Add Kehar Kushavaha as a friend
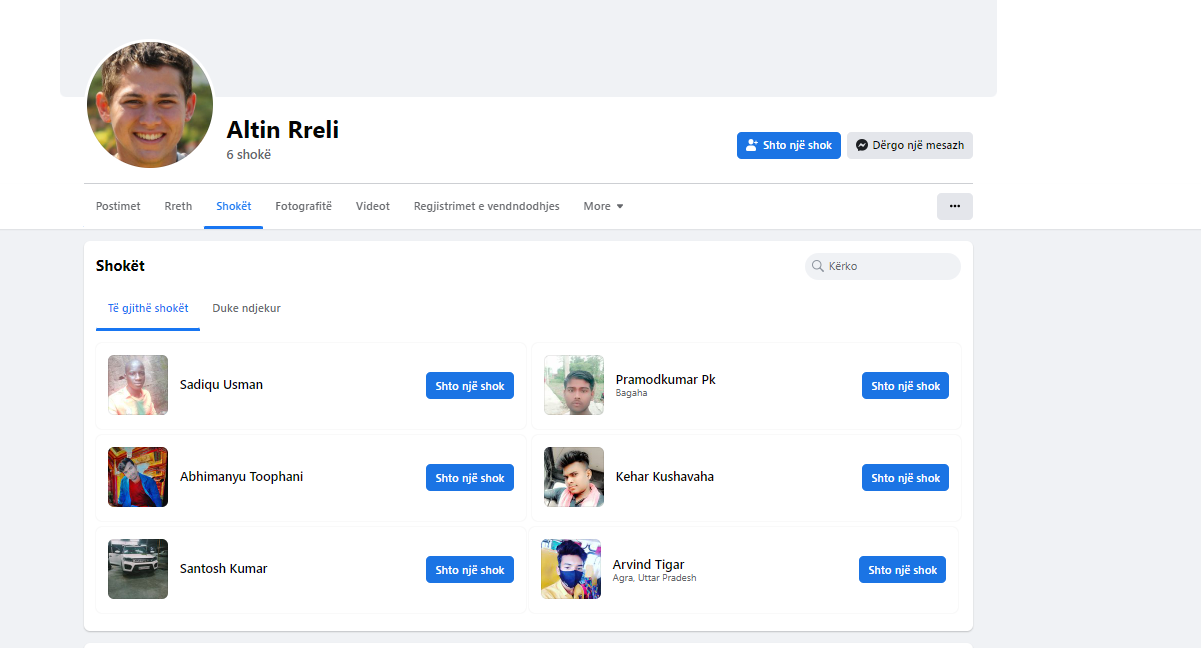Viewport: 1201px width, 648px height. point(905,478)
